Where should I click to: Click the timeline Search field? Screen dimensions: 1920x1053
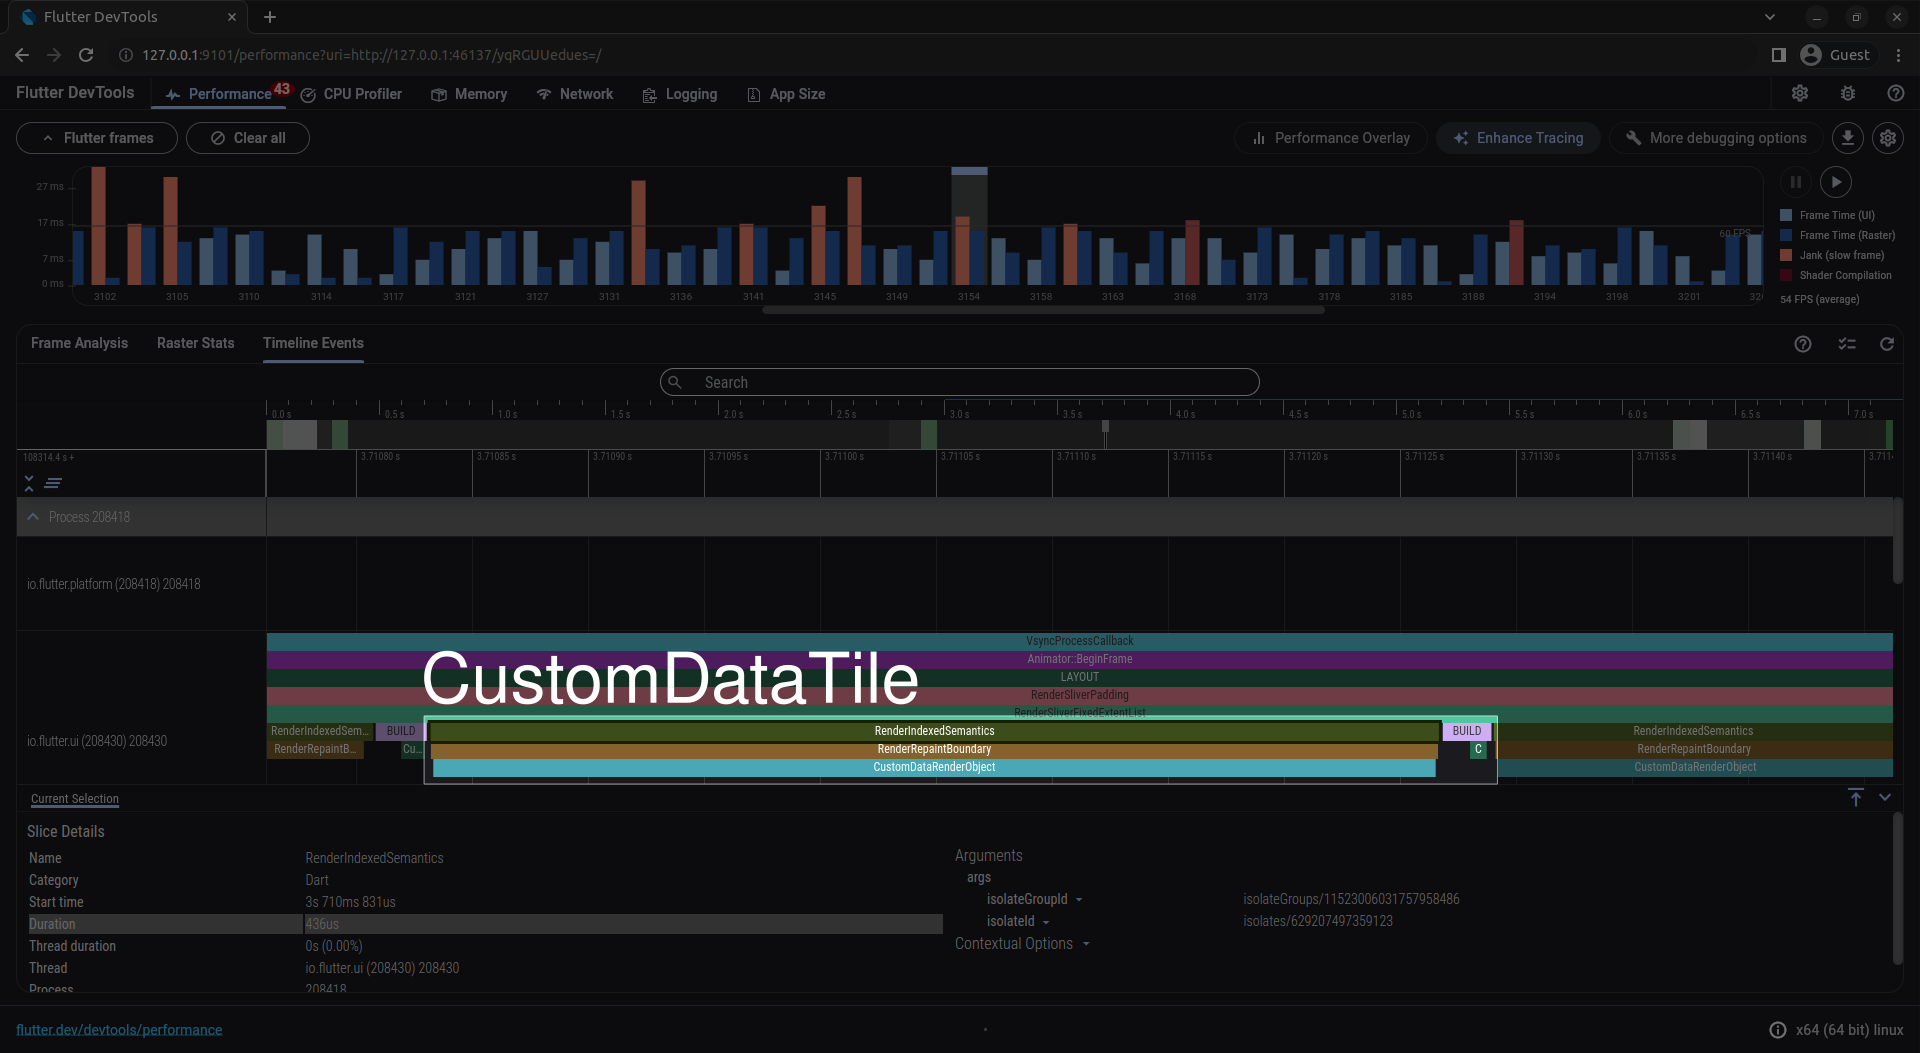959,382
